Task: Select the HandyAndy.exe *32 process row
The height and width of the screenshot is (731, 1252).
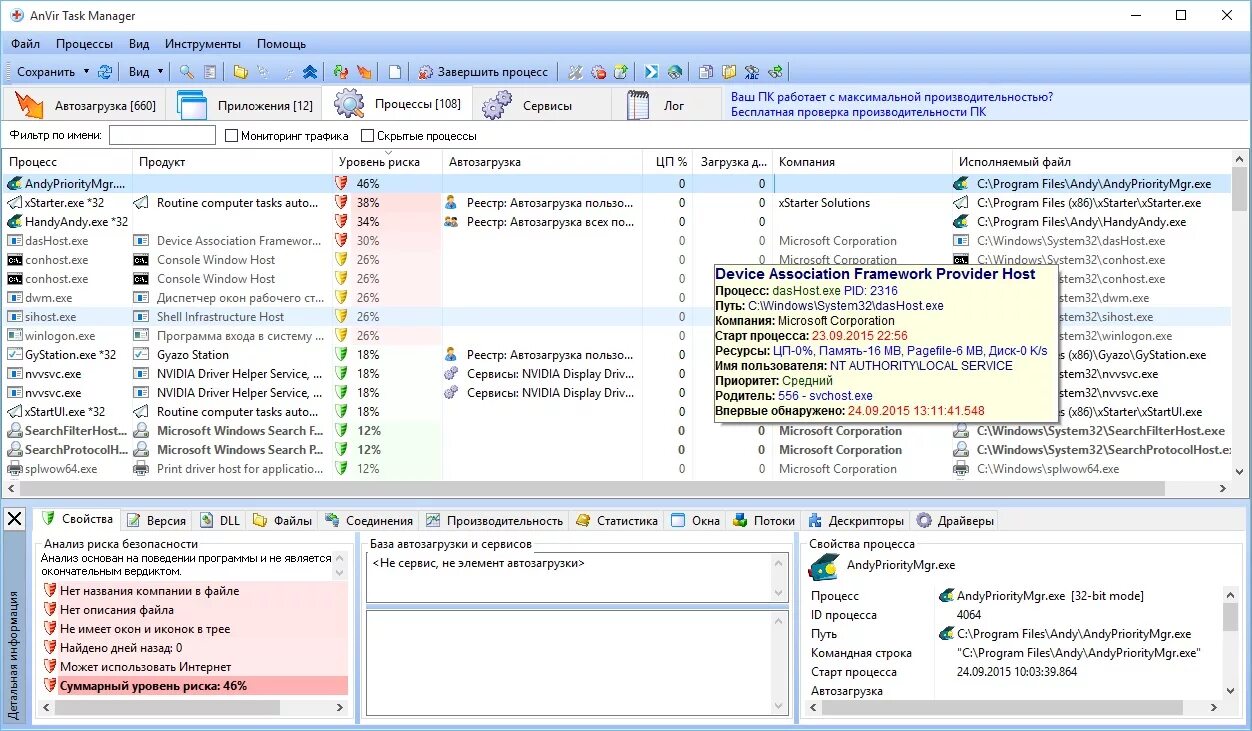Action: pos(617,222)
